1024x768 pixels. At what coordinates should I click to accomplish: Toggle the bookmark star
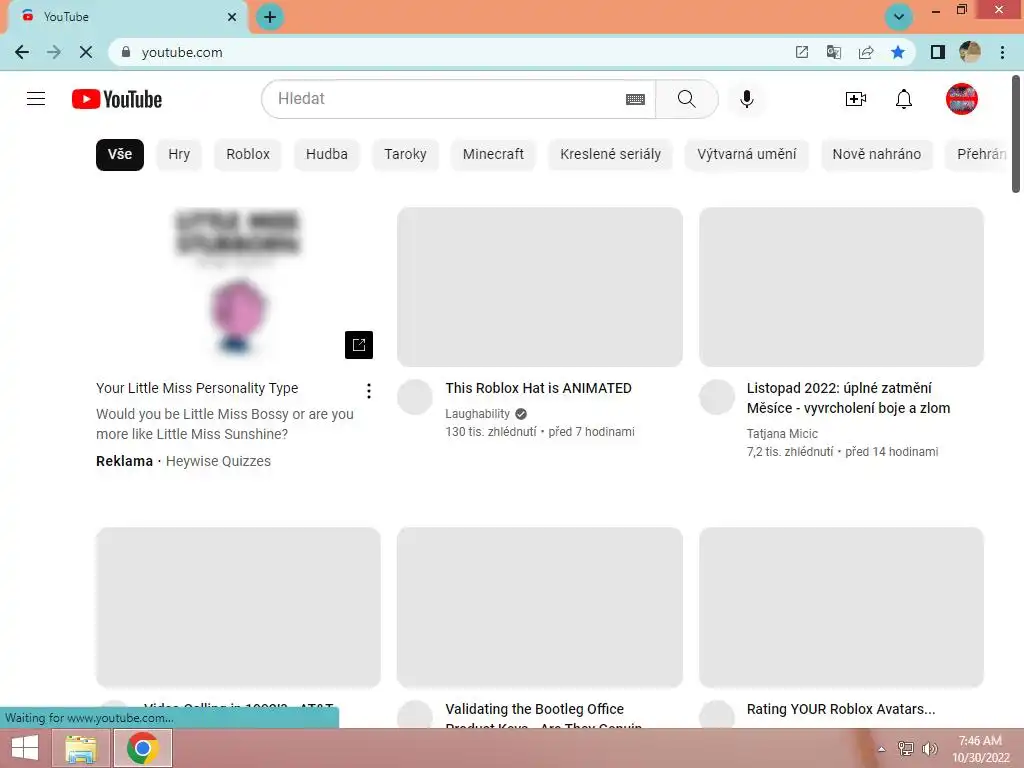pyautogui.click(x=898, y=52)
